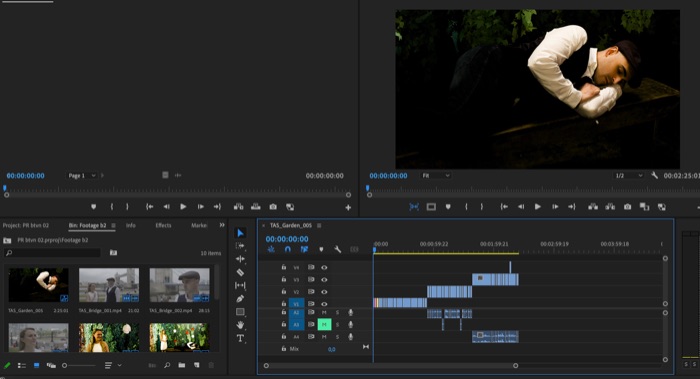Mute the A4 track
This screenshot has width=700, height=379.
pos(324,337)
